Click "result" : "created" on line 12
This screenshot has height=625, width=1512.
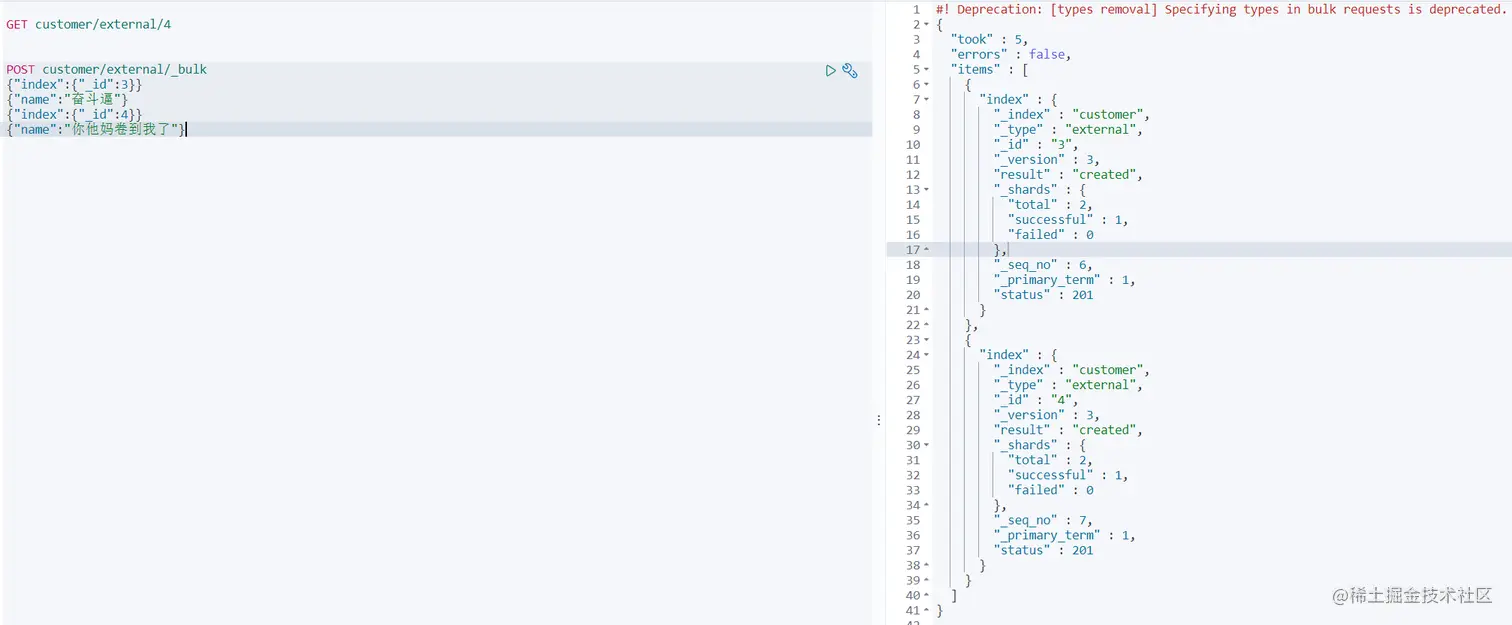[1068, 174]
